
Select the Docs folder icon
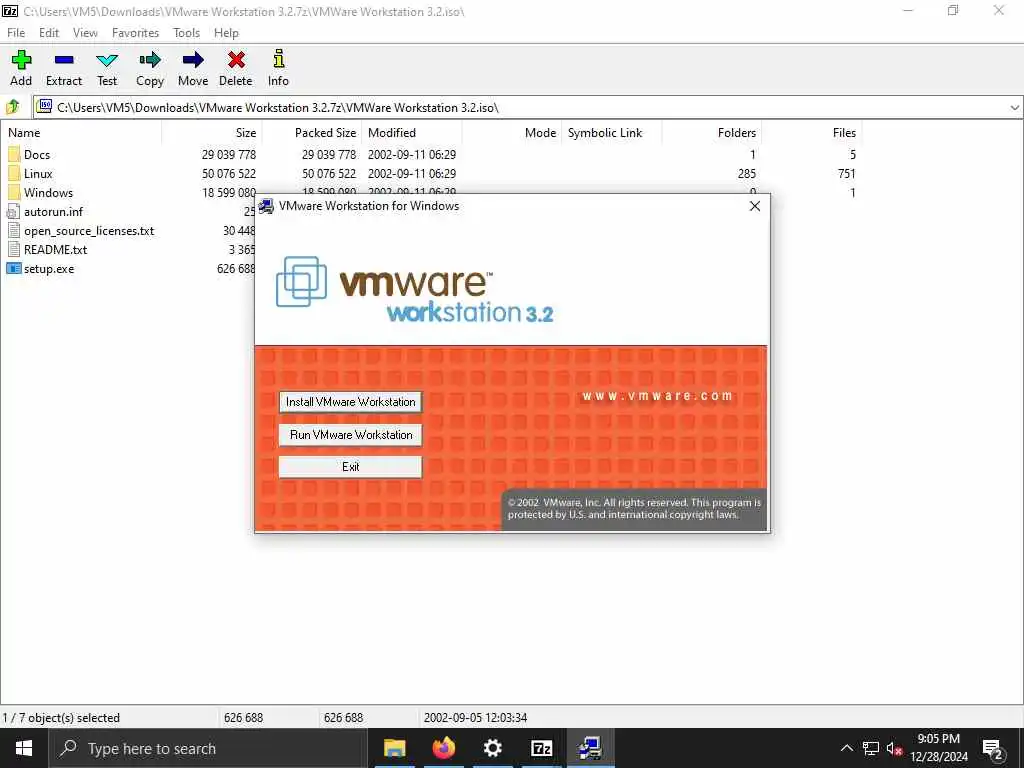[x=14, y=155]
